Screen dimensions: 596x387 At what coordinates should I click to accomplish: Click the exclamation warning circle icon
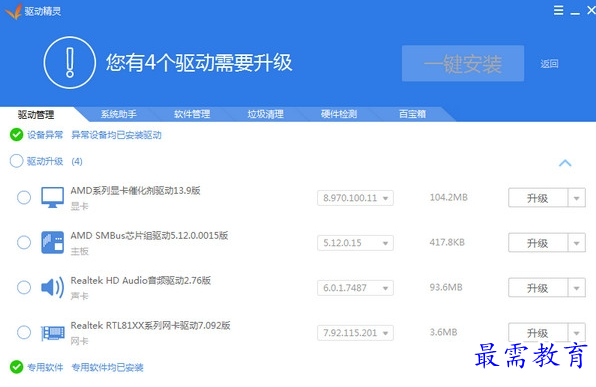pos(70,63)
